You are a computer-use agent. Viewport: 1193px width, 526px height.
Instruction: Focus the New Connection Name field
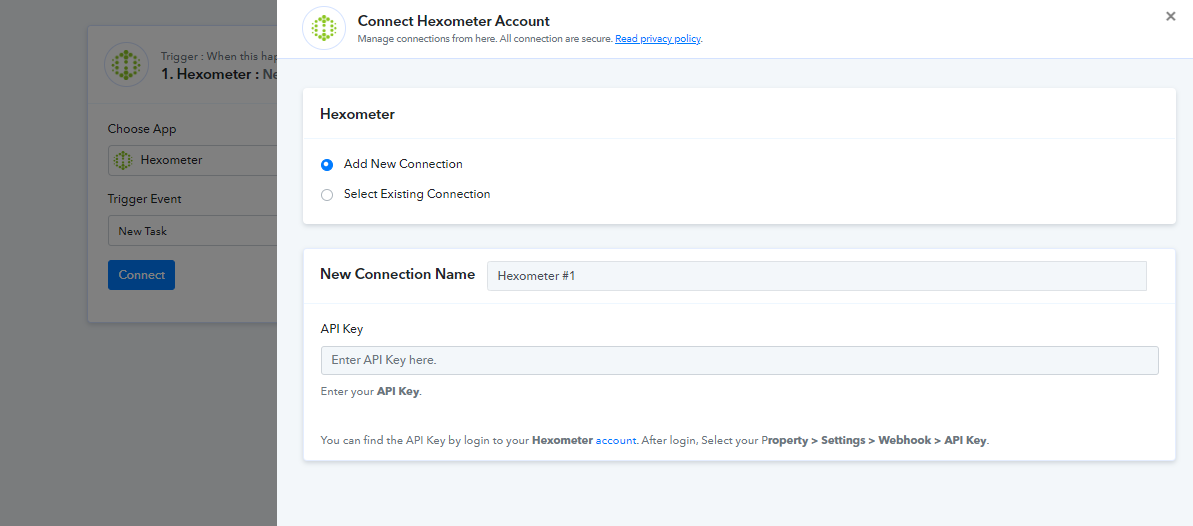click(816, 276)
